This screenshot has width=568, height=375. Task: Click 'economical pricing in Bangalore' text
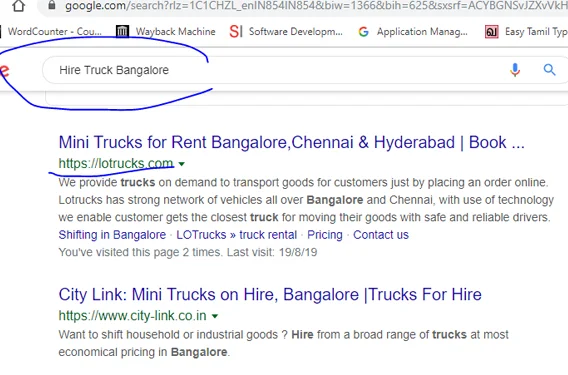(144, 352)
